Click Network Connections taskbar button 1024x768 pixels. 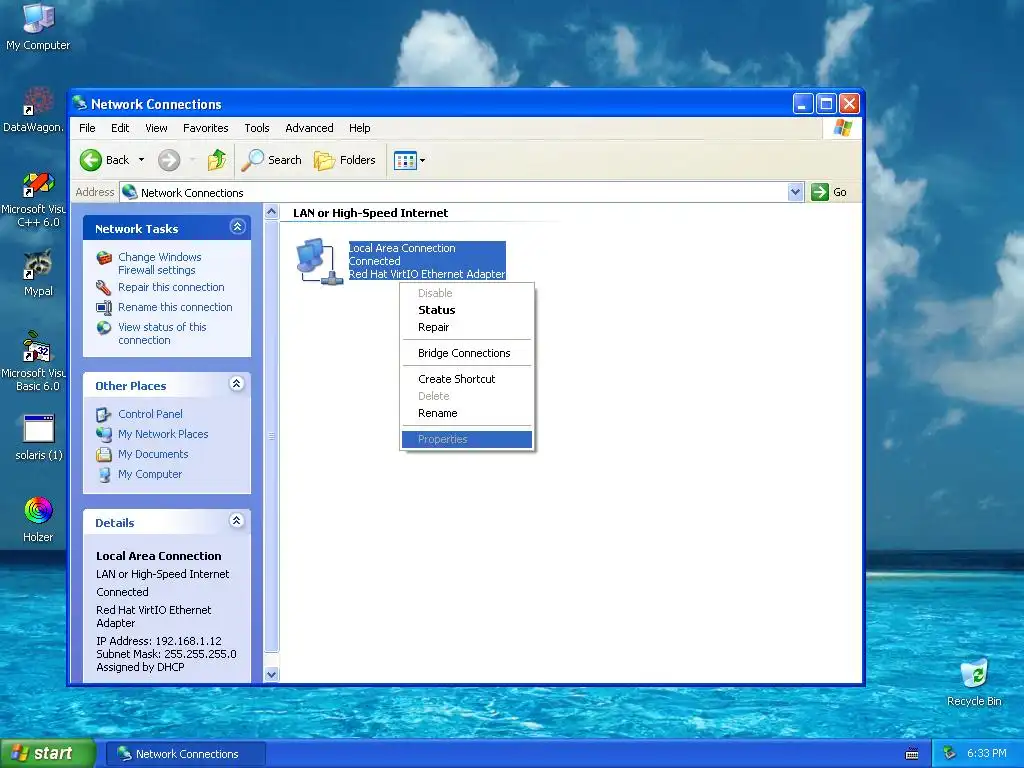[x=186, y=754]
